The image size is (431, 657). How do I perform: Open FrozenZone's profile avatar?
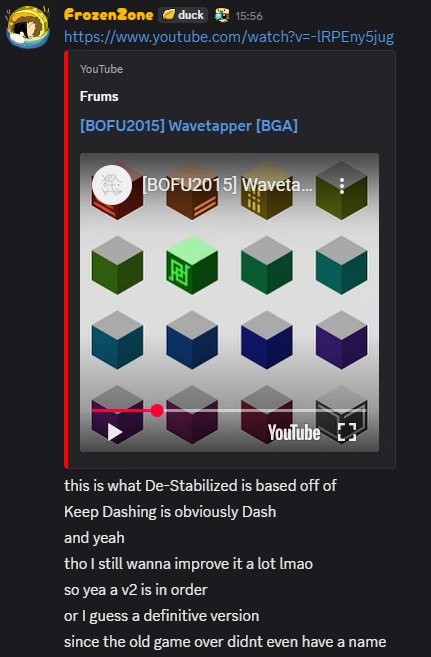coord(28,27)
